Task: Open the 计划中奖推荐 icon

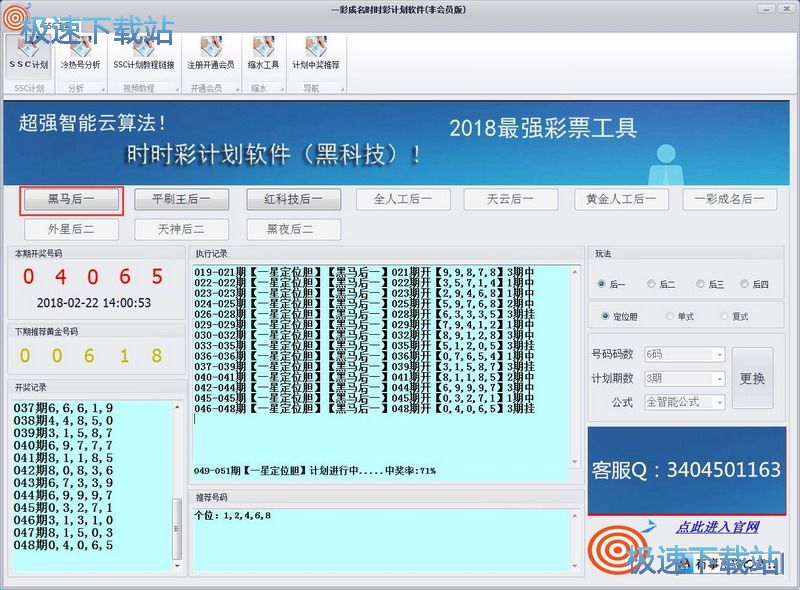Action: [315, 52]
